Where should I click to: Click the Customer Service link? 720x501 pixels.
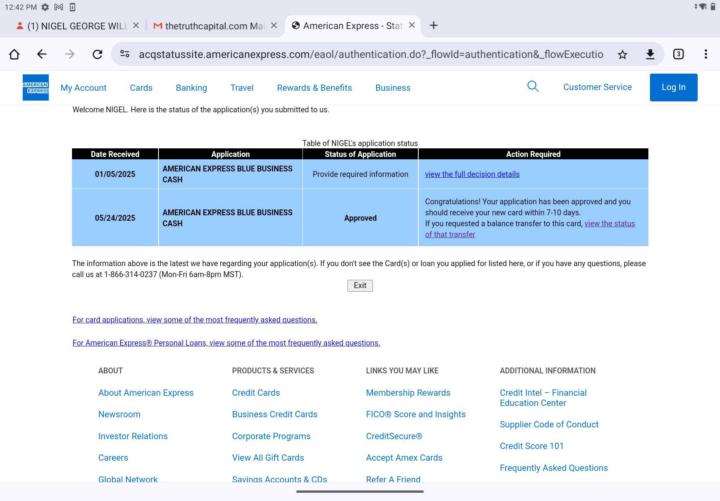tap(597, 87)
